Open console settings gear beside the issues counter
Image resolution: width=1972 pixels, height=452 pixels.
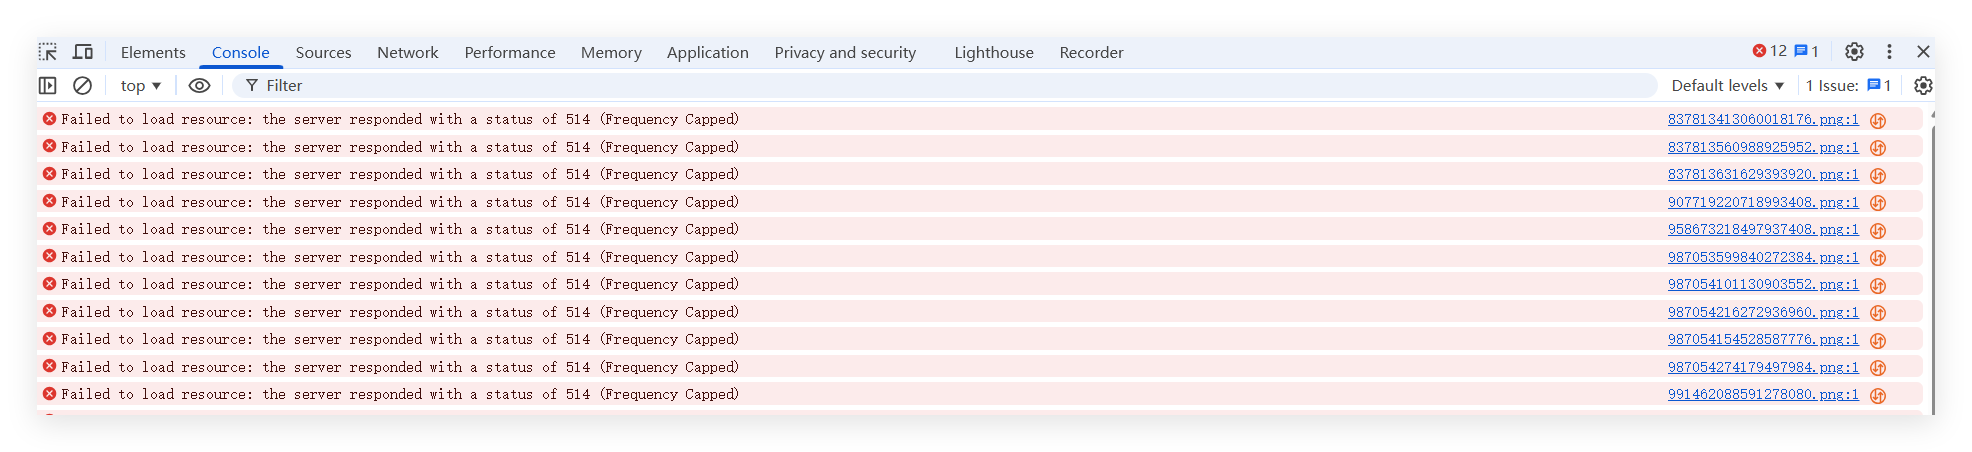[x=1923, y=86]
